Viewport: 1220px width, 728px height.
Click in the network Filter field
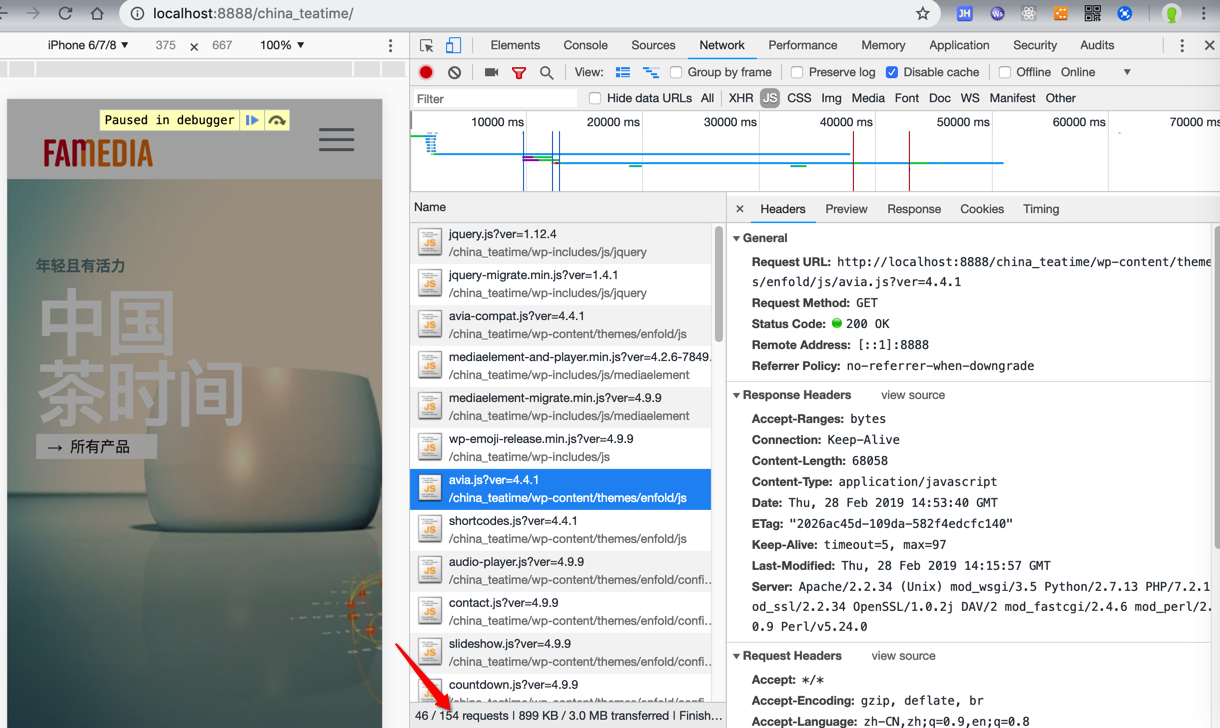(496, 99)
